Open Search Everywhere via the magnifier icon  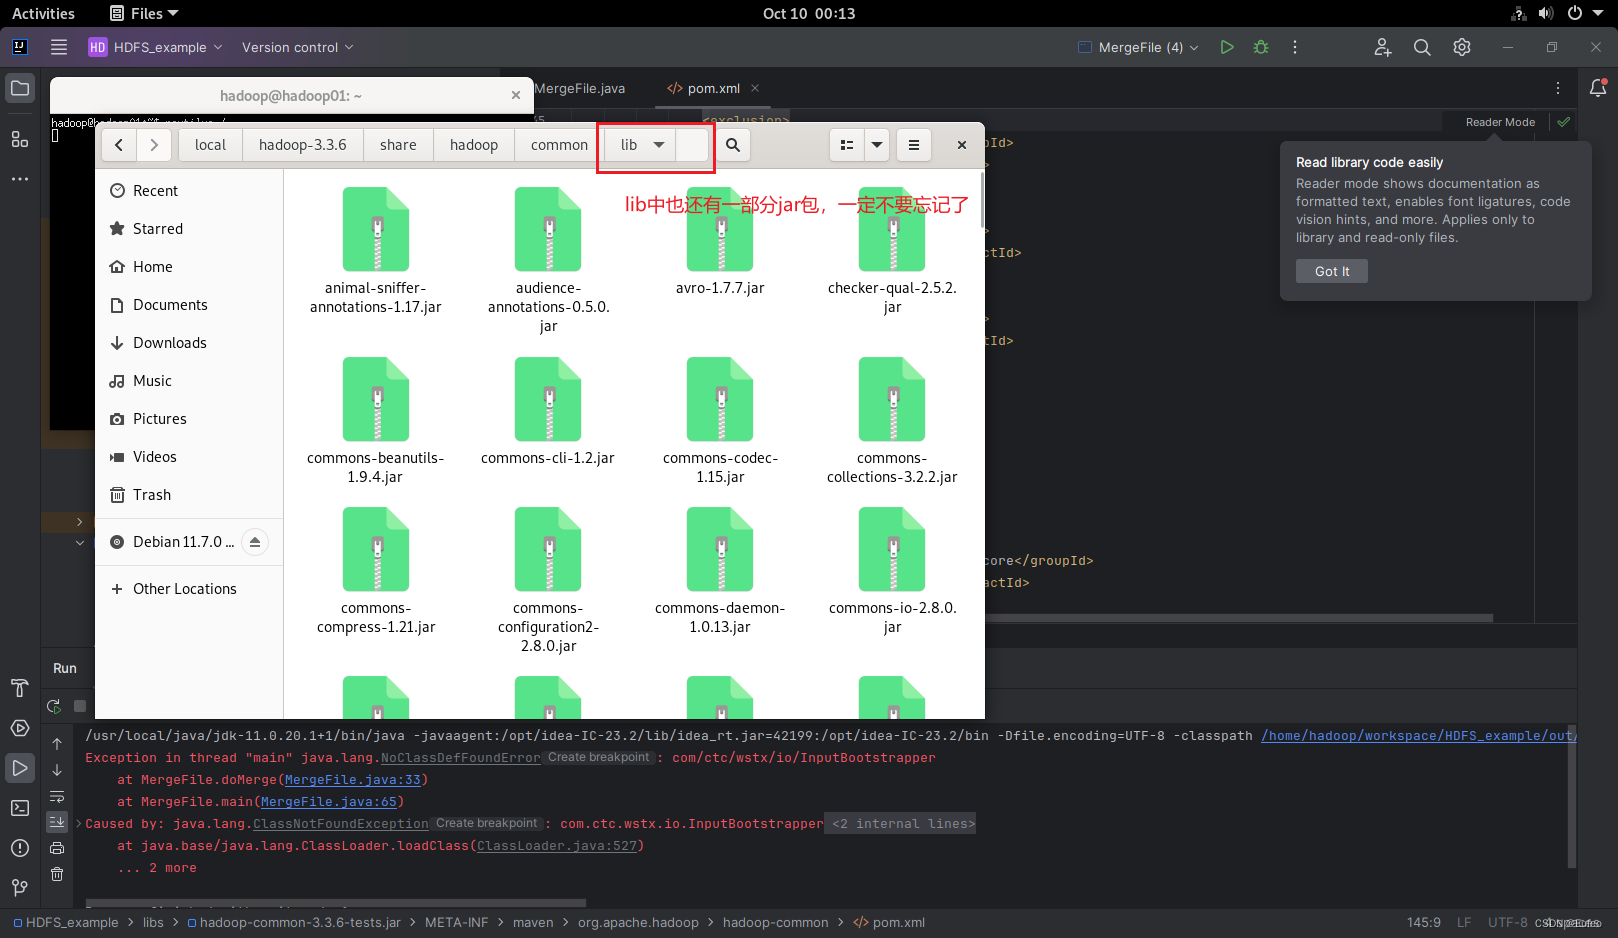[x=1422, y=47]
